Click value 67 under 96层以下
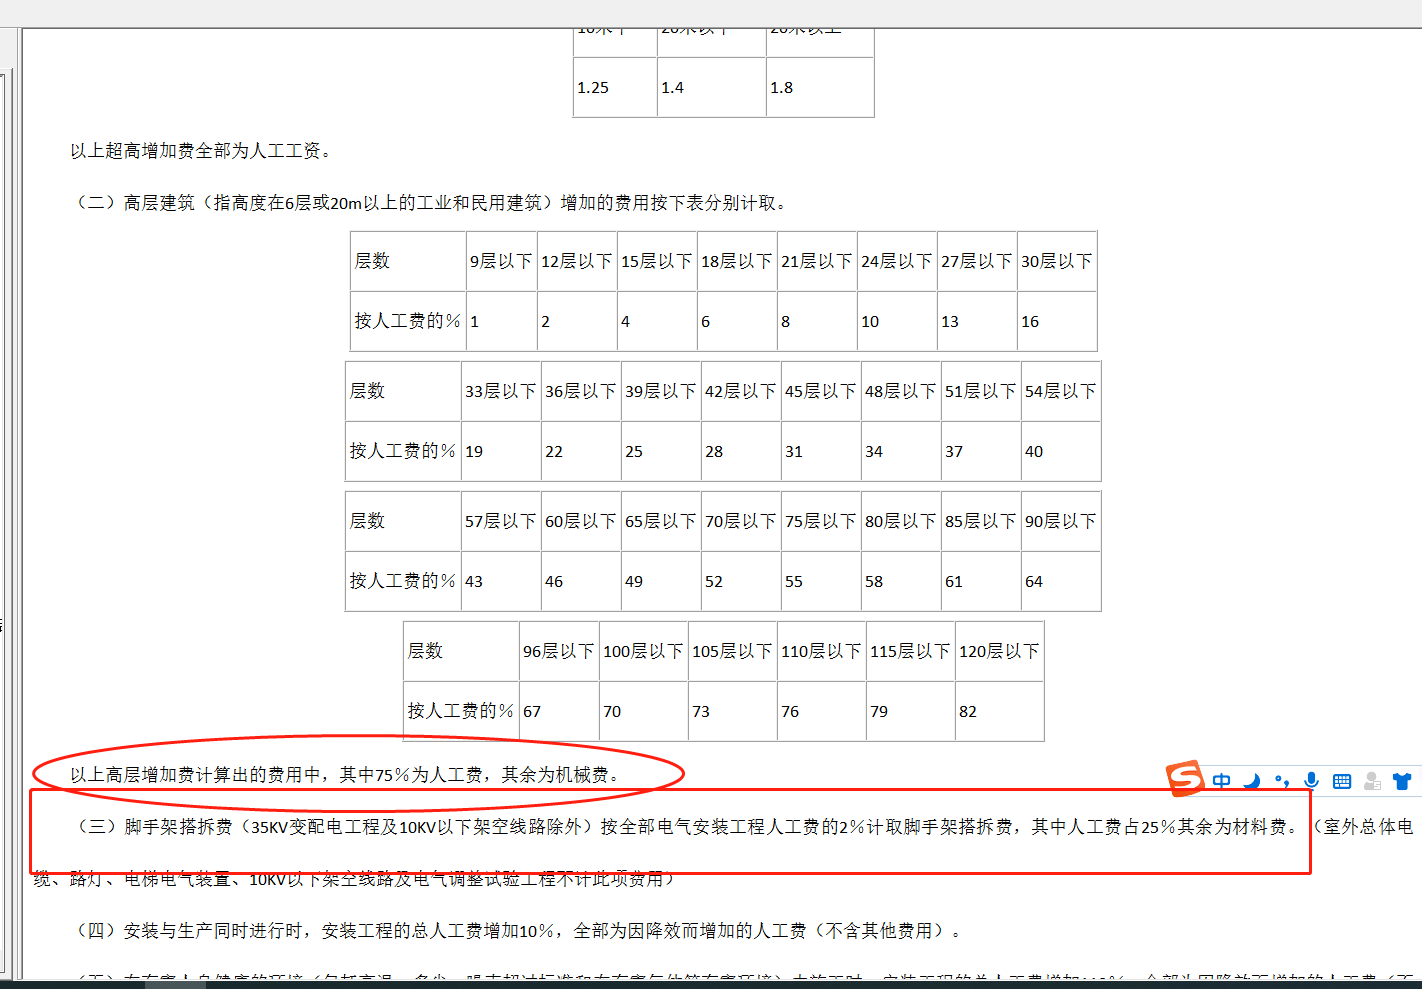This screenshot has width=1422, height=989. (559, 711)
